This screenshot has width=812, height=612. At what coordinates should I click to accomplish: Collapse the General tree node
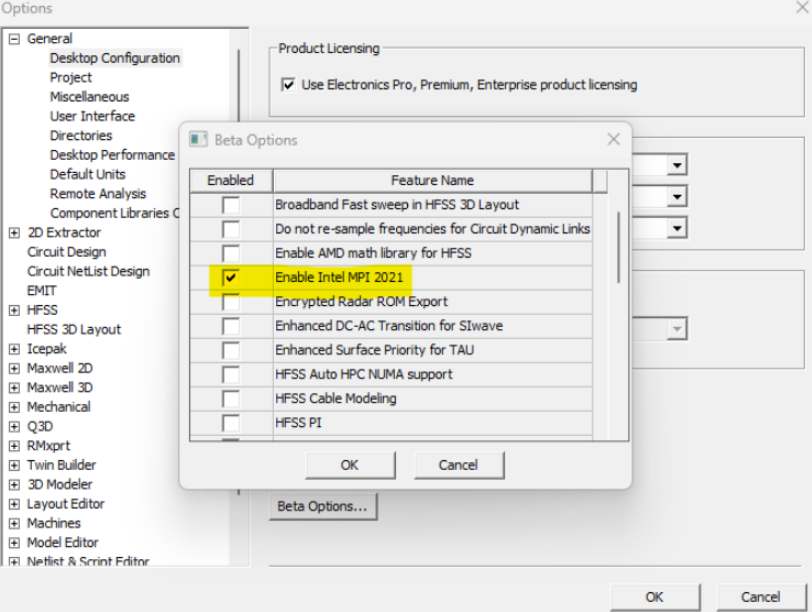pos(14,39)
